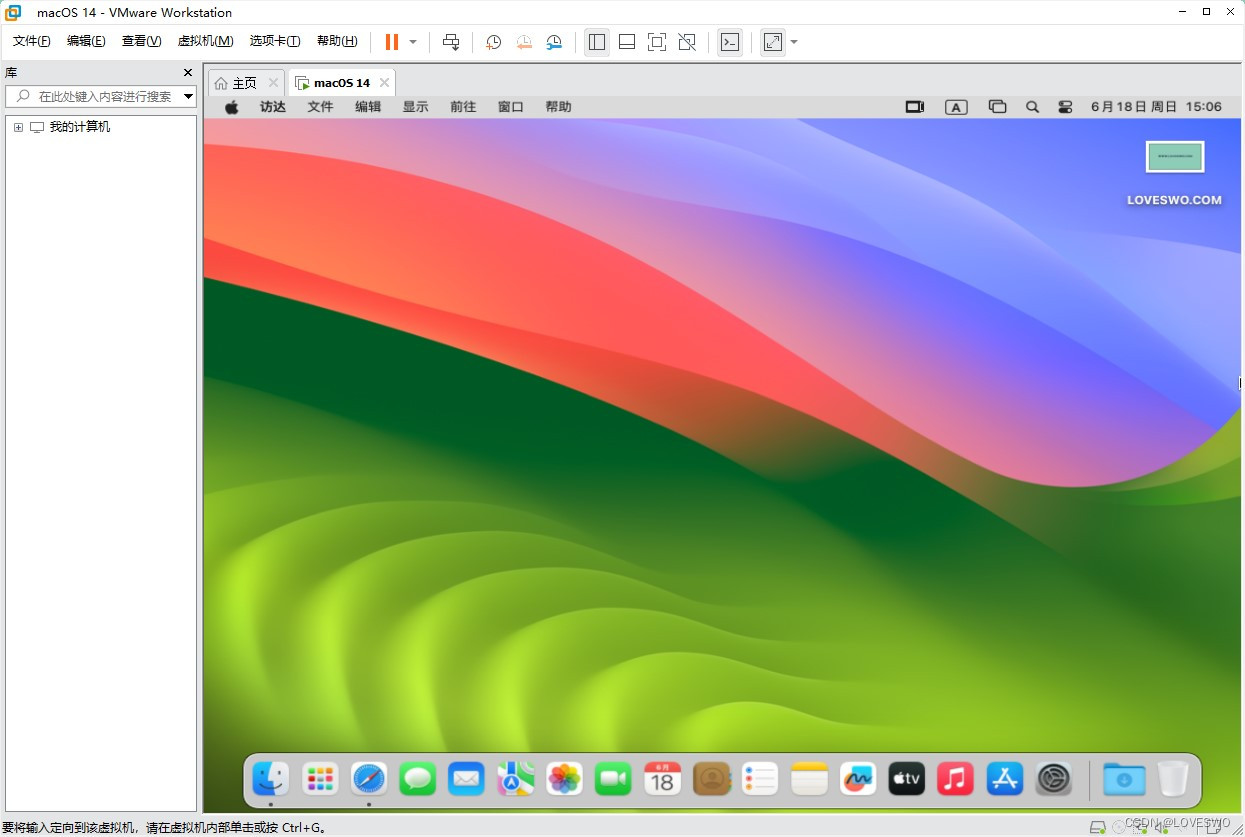1245x837 pixels.
Task: Open Finder from the Dock
Action: pyautogui.click(x=271, y=778)
